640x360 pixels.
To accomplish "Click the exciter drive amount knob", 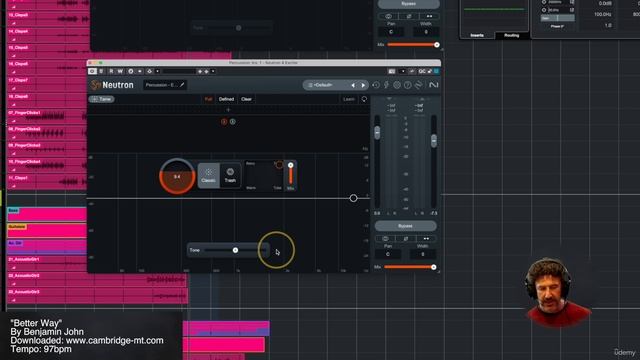I will [177, 176].
